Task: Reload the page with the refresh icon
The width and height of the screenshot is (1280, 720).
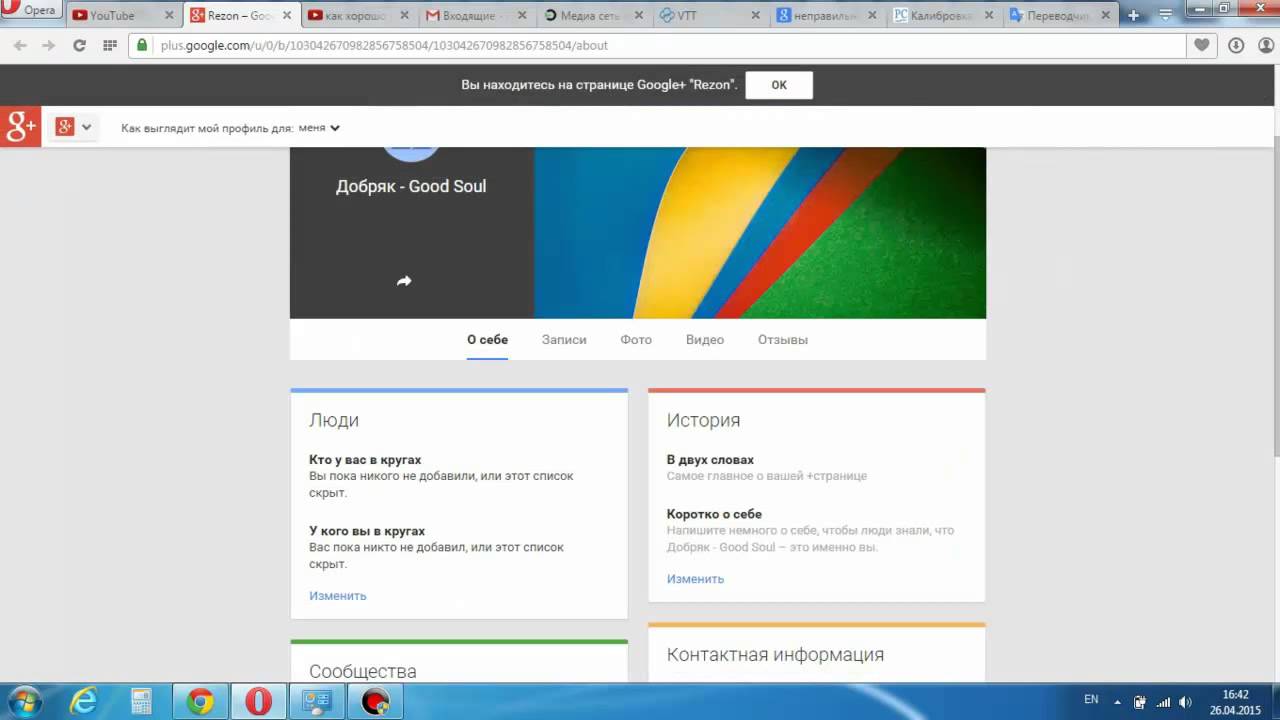Action: tap(80, 45)
